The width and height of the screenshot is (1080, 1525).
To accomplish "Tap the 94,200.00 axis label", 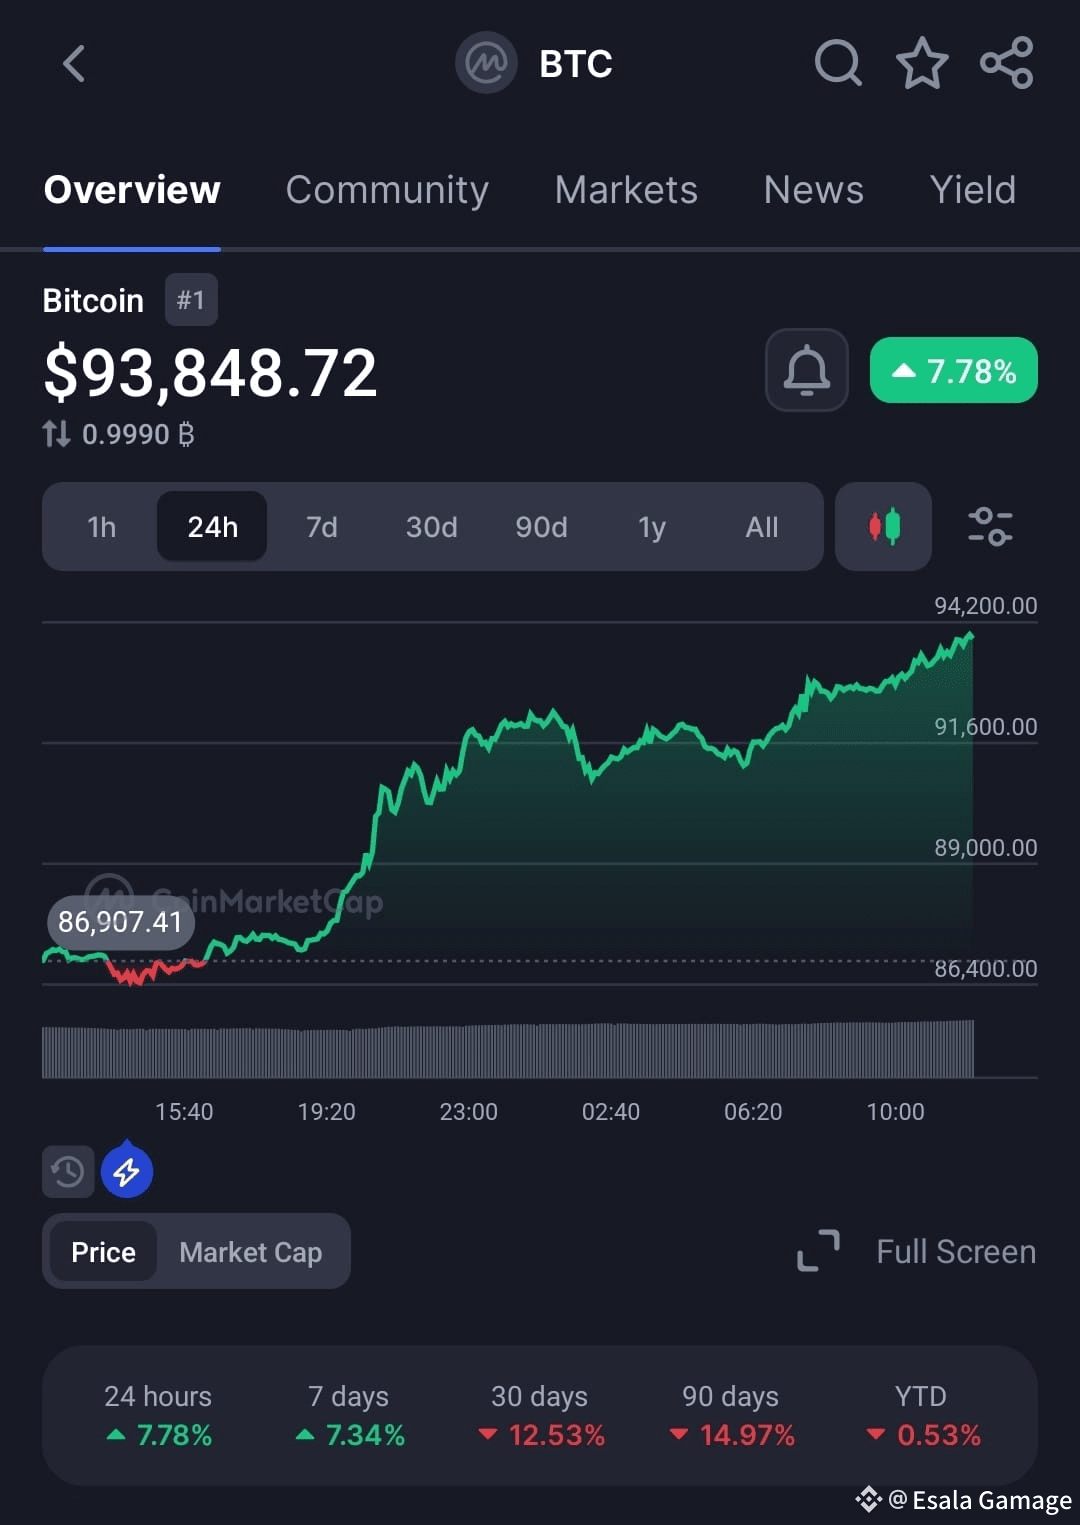I will (x=985, y=605).
